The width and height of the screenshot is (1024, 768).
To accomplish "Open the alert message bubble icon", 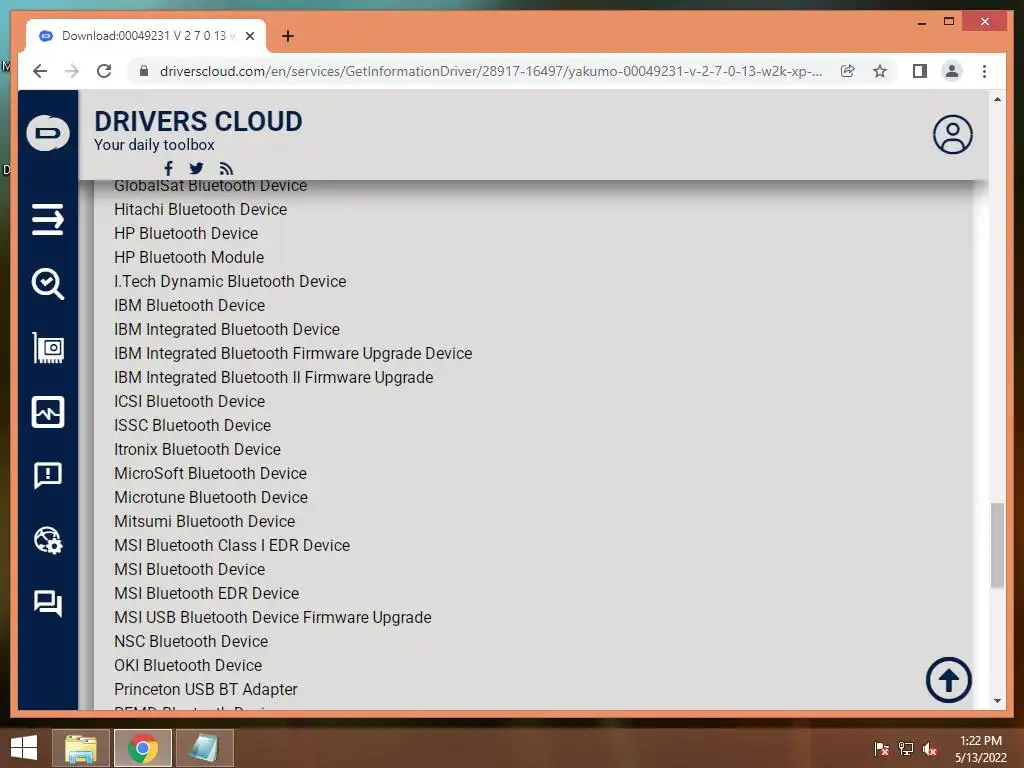I will [x=48, y=475].
